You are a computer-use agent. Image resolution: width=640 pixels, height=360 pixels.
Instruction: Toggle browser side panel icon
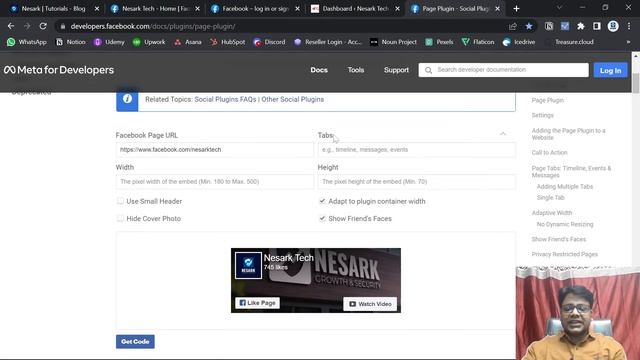[597, 26]
